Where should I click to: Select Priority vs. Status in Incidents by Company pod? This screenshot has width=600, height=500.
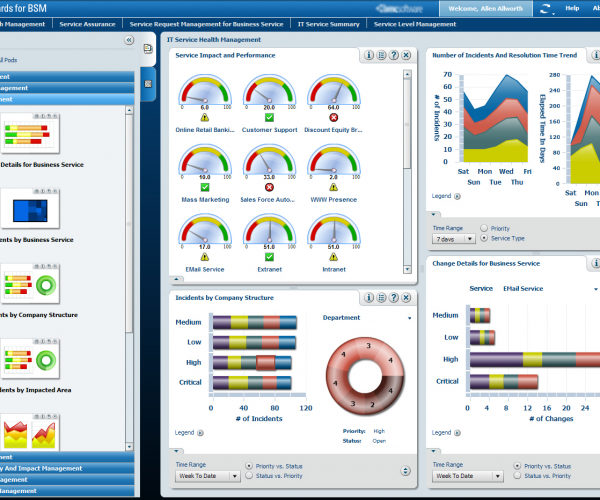click(249, 466)
